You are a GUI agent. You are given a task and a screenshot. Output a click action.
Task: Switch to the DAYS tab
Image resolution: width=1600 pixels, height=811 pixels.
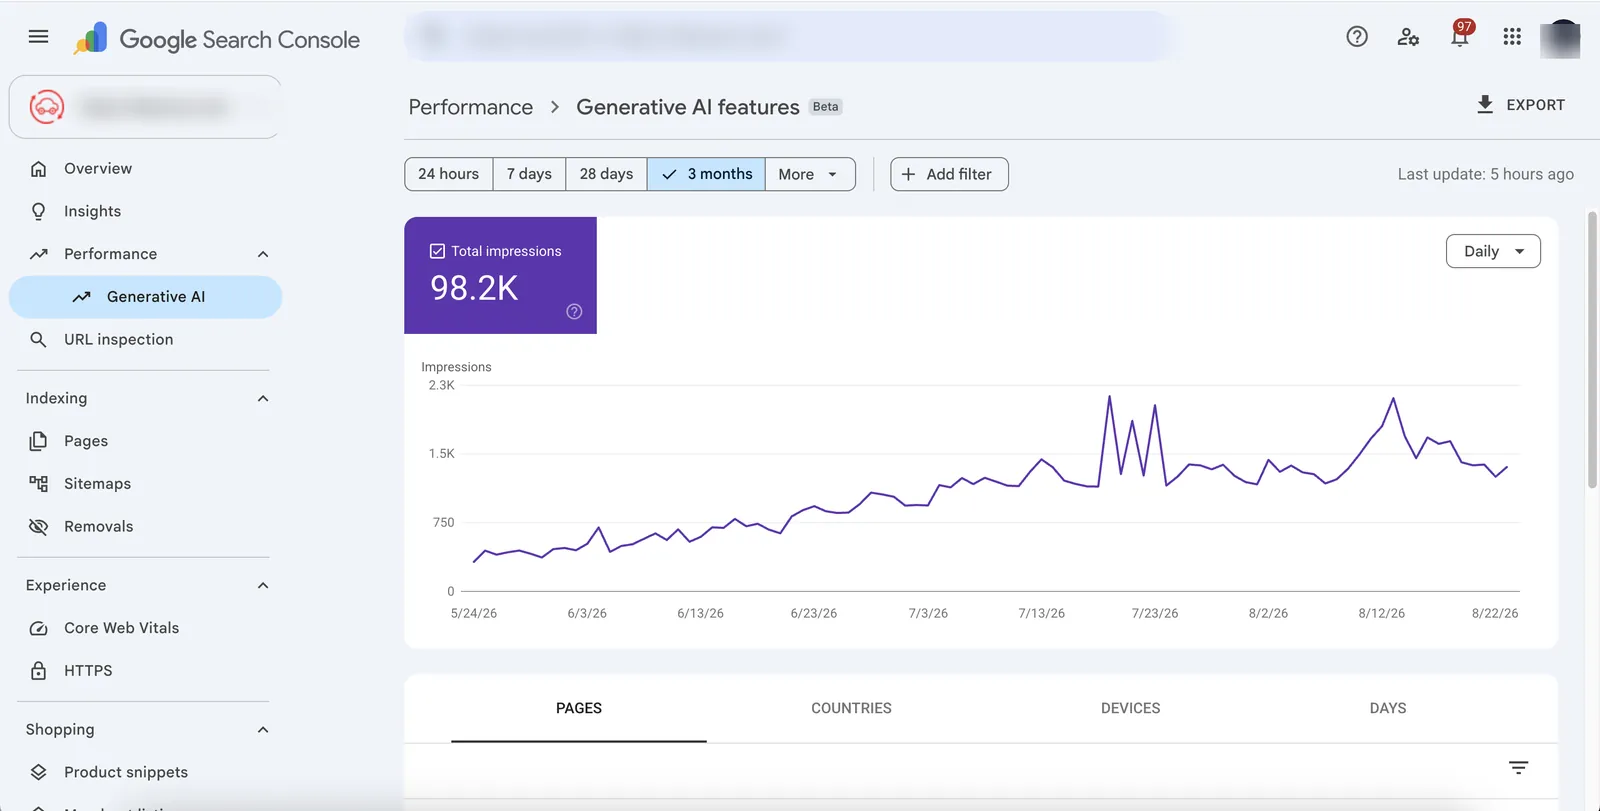click(1388, 708)
